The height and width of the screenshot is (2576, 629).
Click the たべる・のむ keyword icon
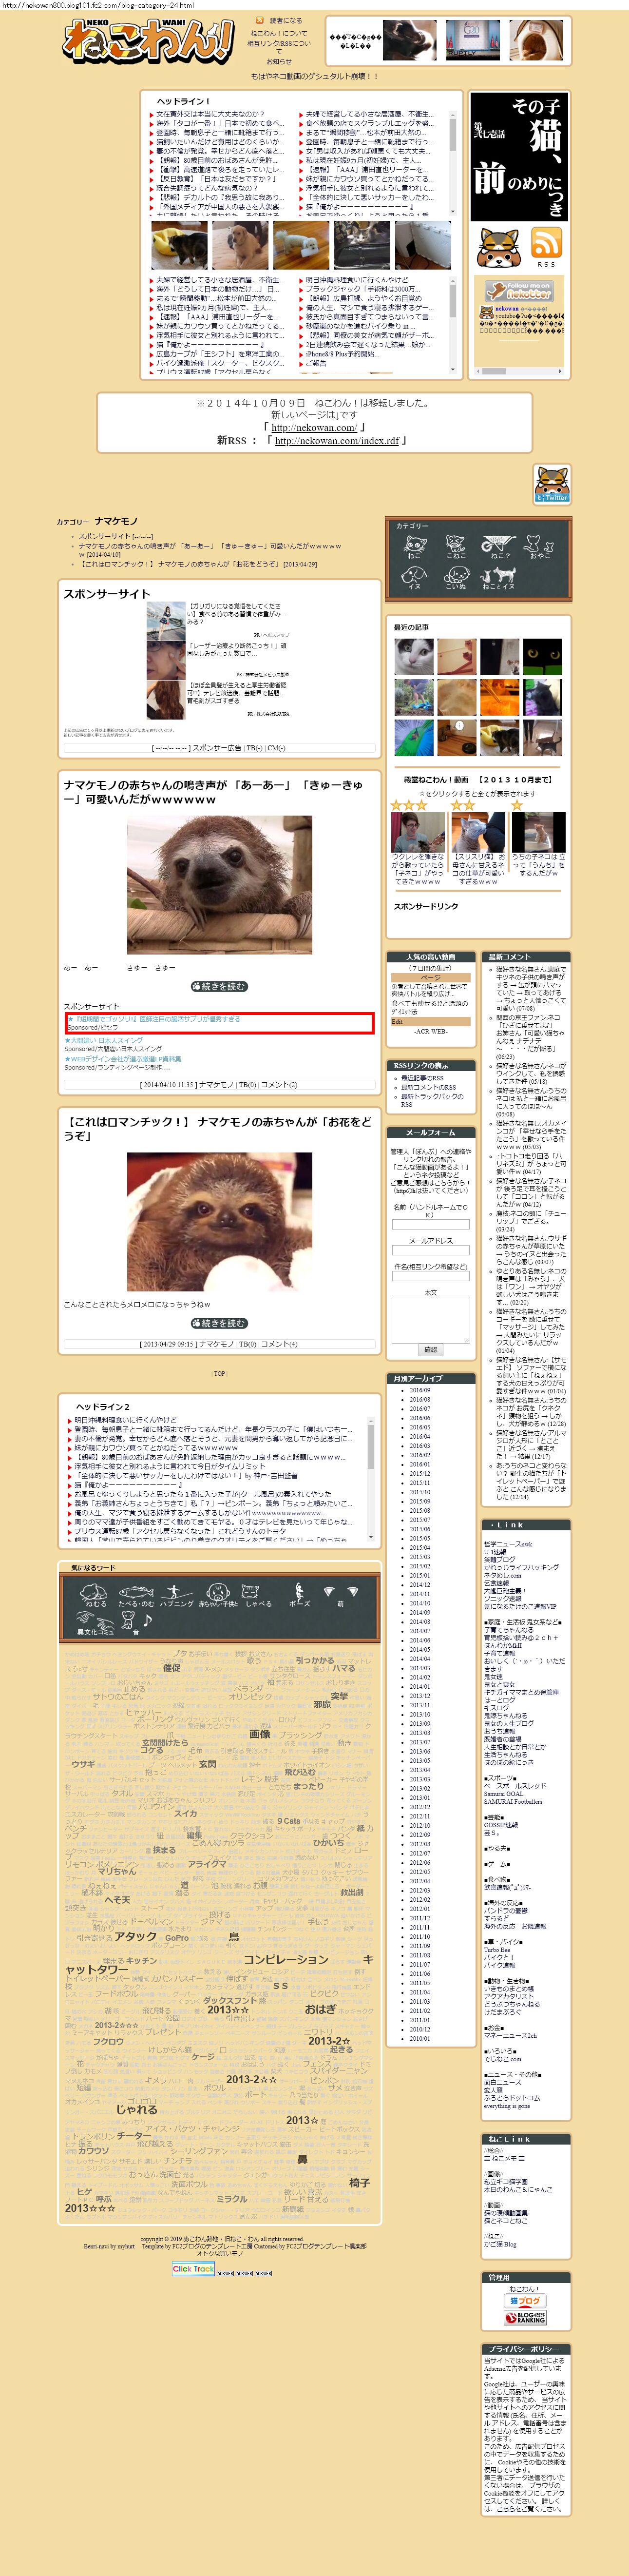point(136,1595)
